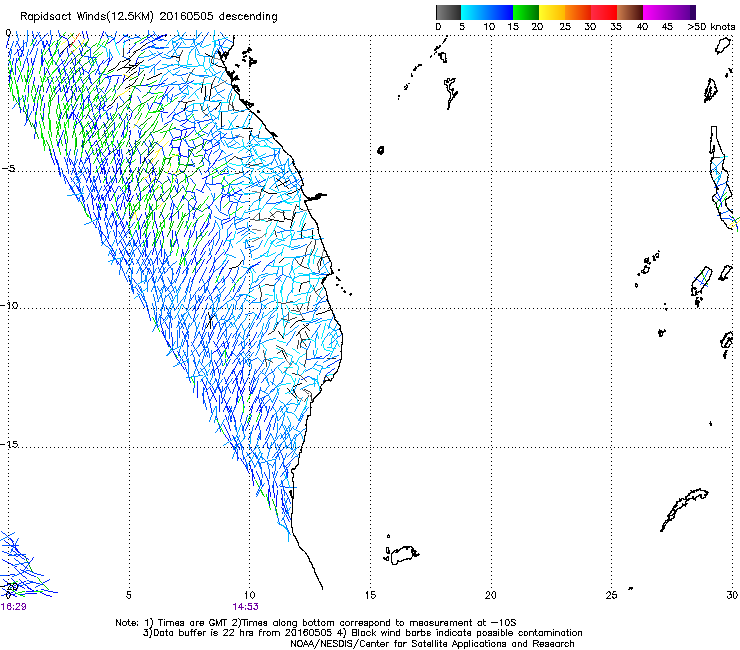Select the longitude axis label '15' at the bottom
The image size is (740, 650).
370,595
